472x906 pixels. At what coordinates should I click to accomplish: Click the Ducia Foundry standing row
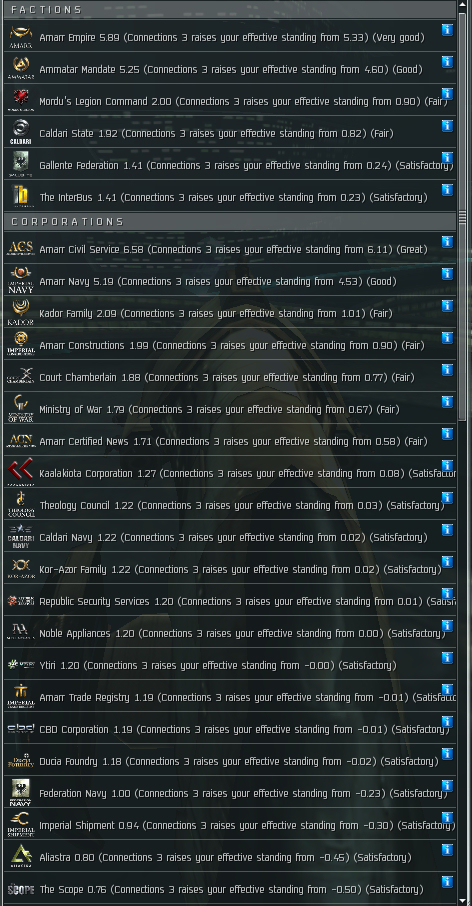tap(230, 760)
